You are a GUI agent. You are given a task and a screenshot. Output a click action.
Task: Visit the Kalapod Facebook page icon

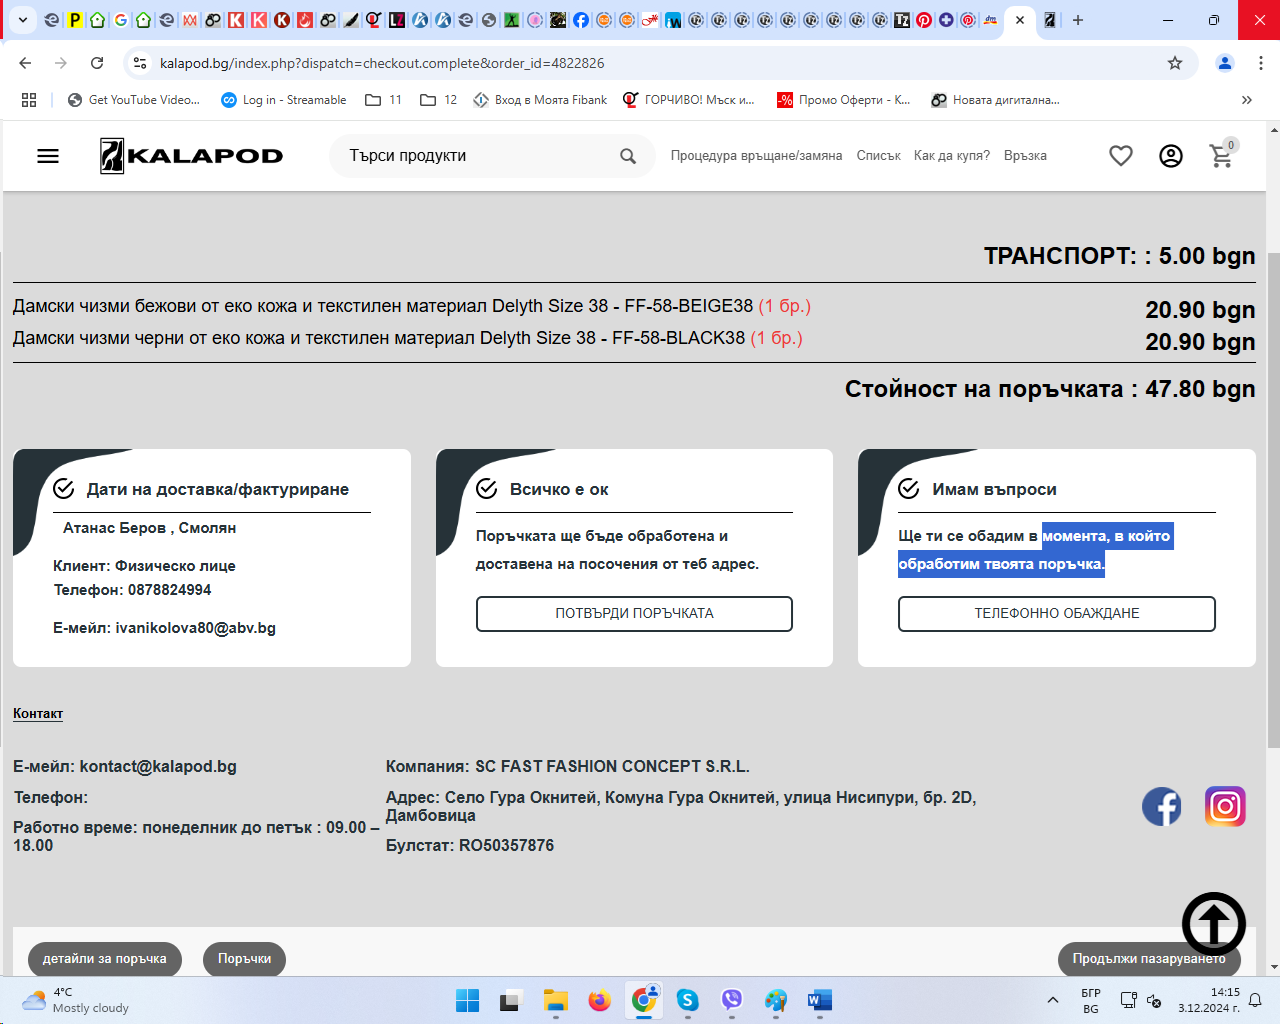pos(1162,806)
